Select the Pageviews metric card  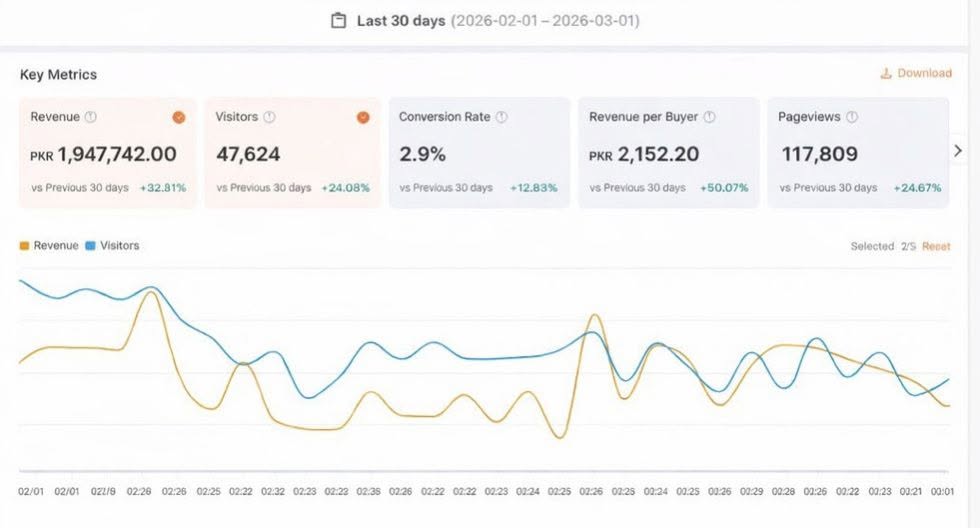858,152
